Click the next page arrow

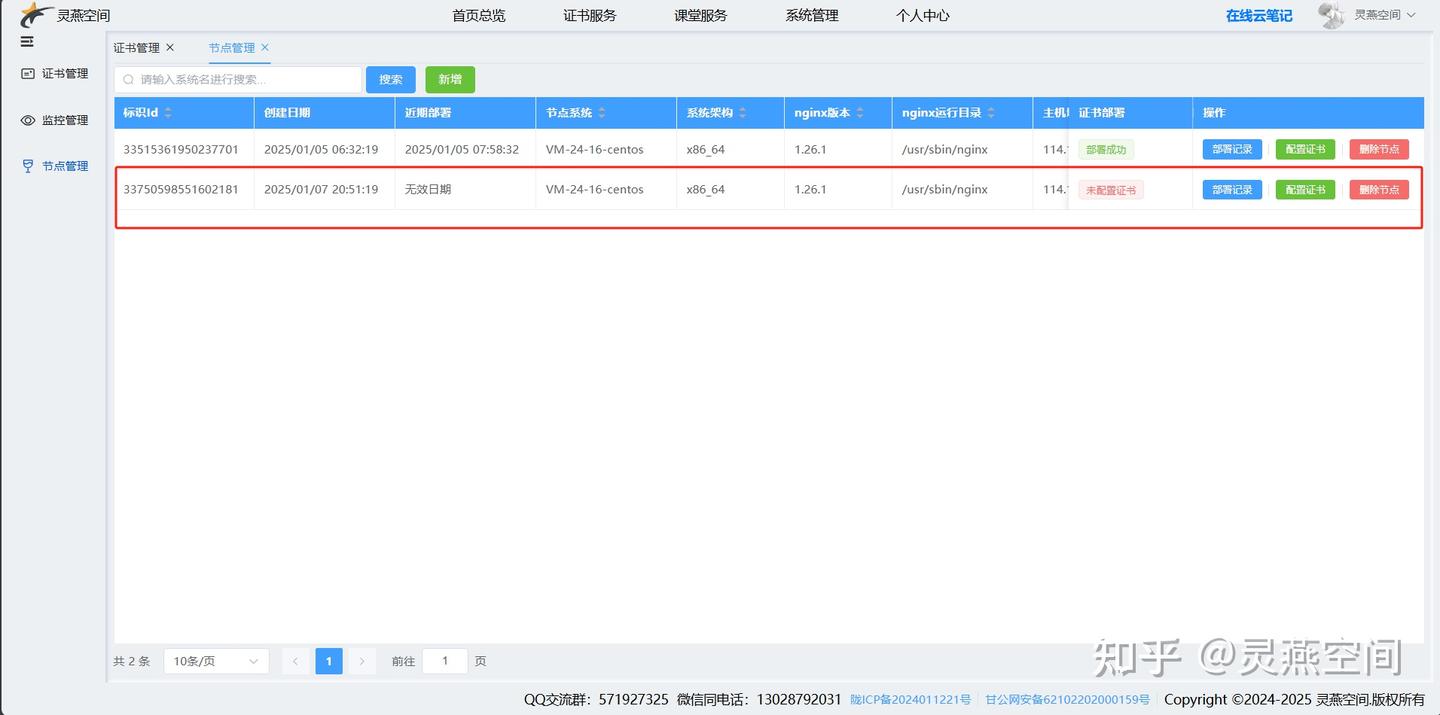pyautogui.click(x=361, y=661)
